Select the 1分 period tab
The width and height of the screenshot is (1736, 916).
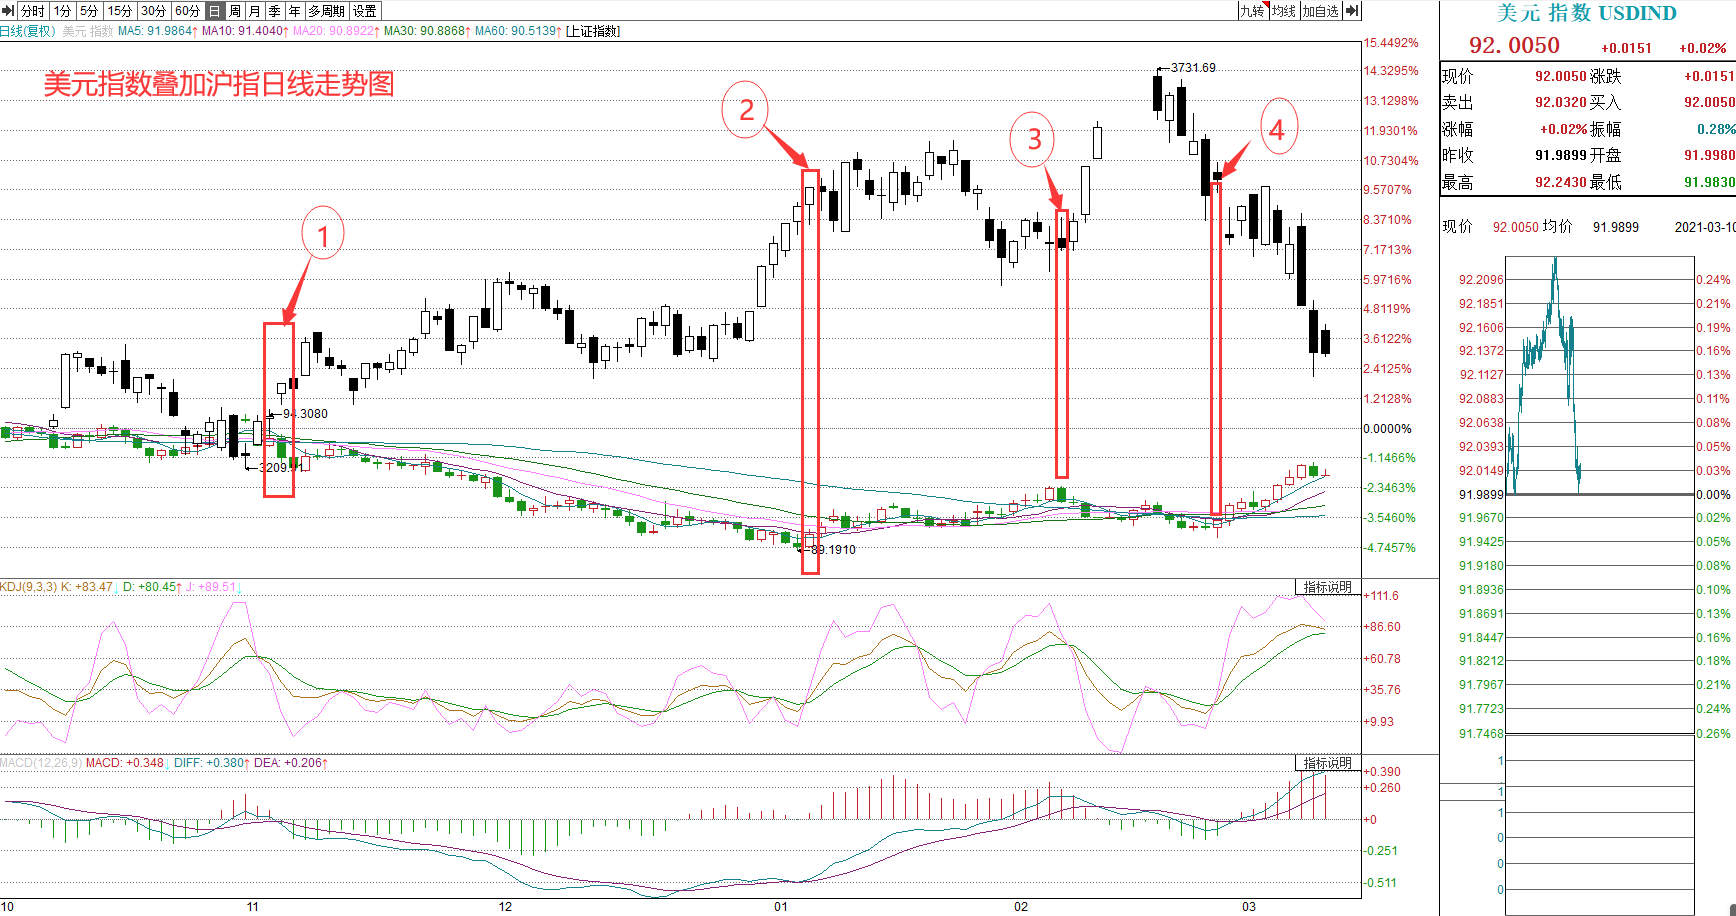click(63, 11)
